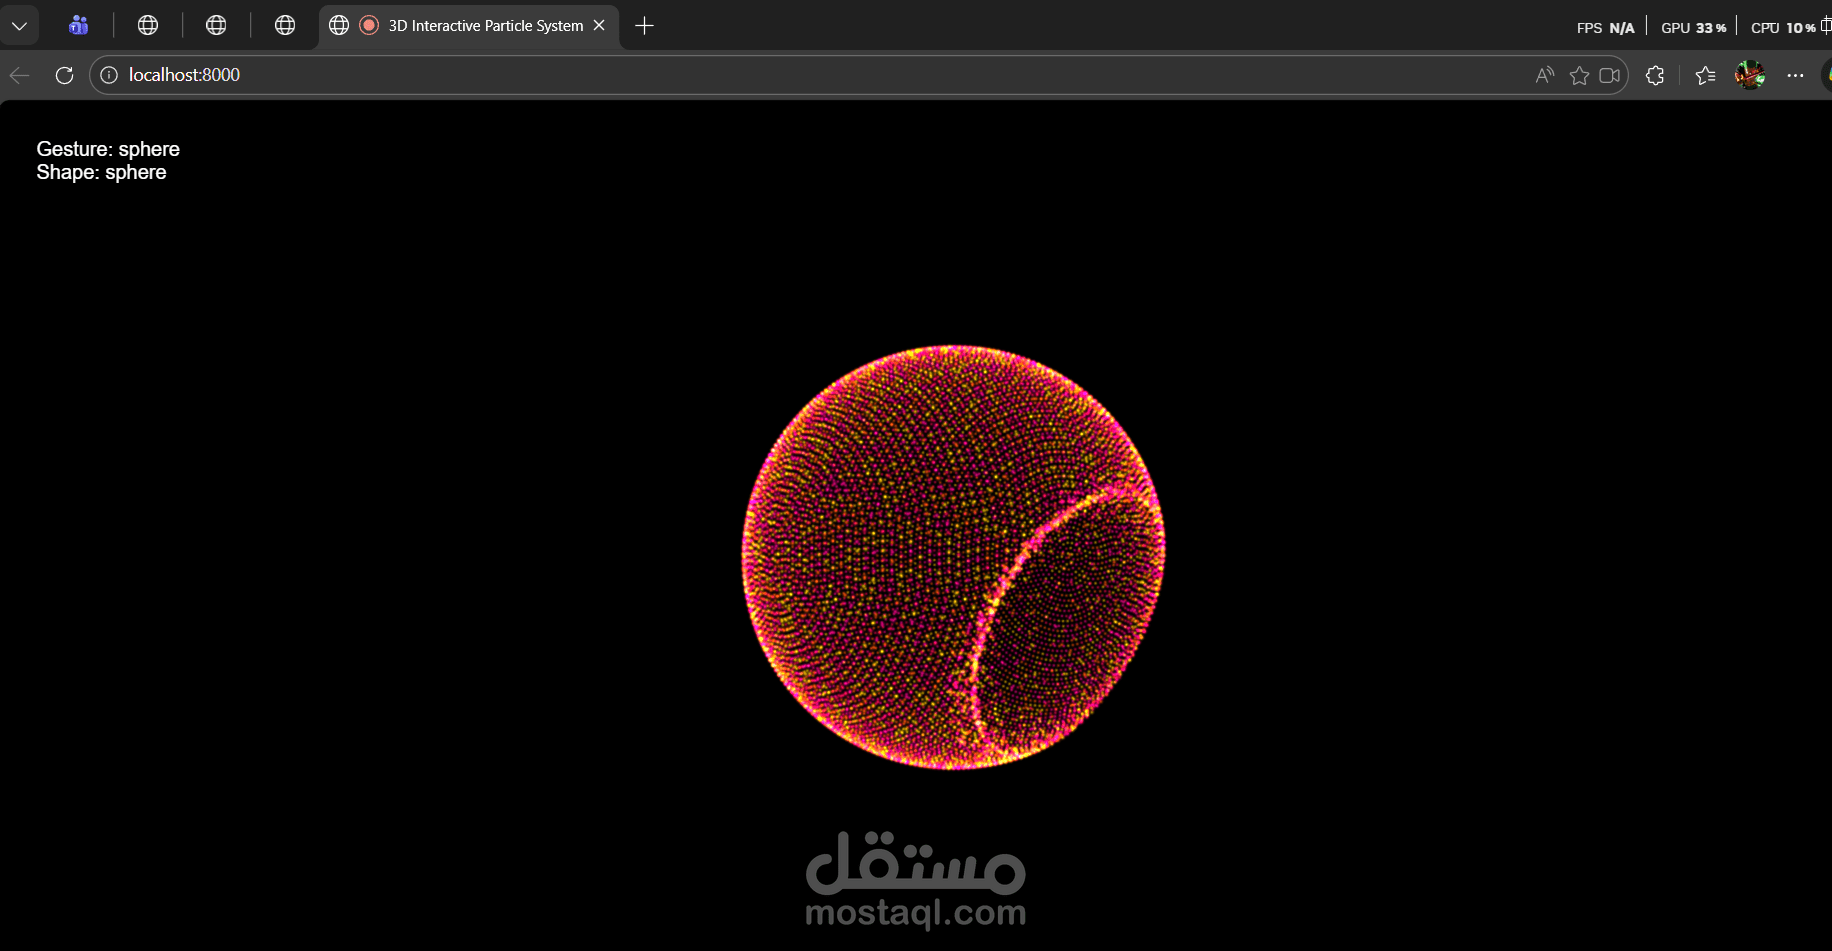
Task: Open Favorites via the star-list icon
Action: (x=1706, y=75)
